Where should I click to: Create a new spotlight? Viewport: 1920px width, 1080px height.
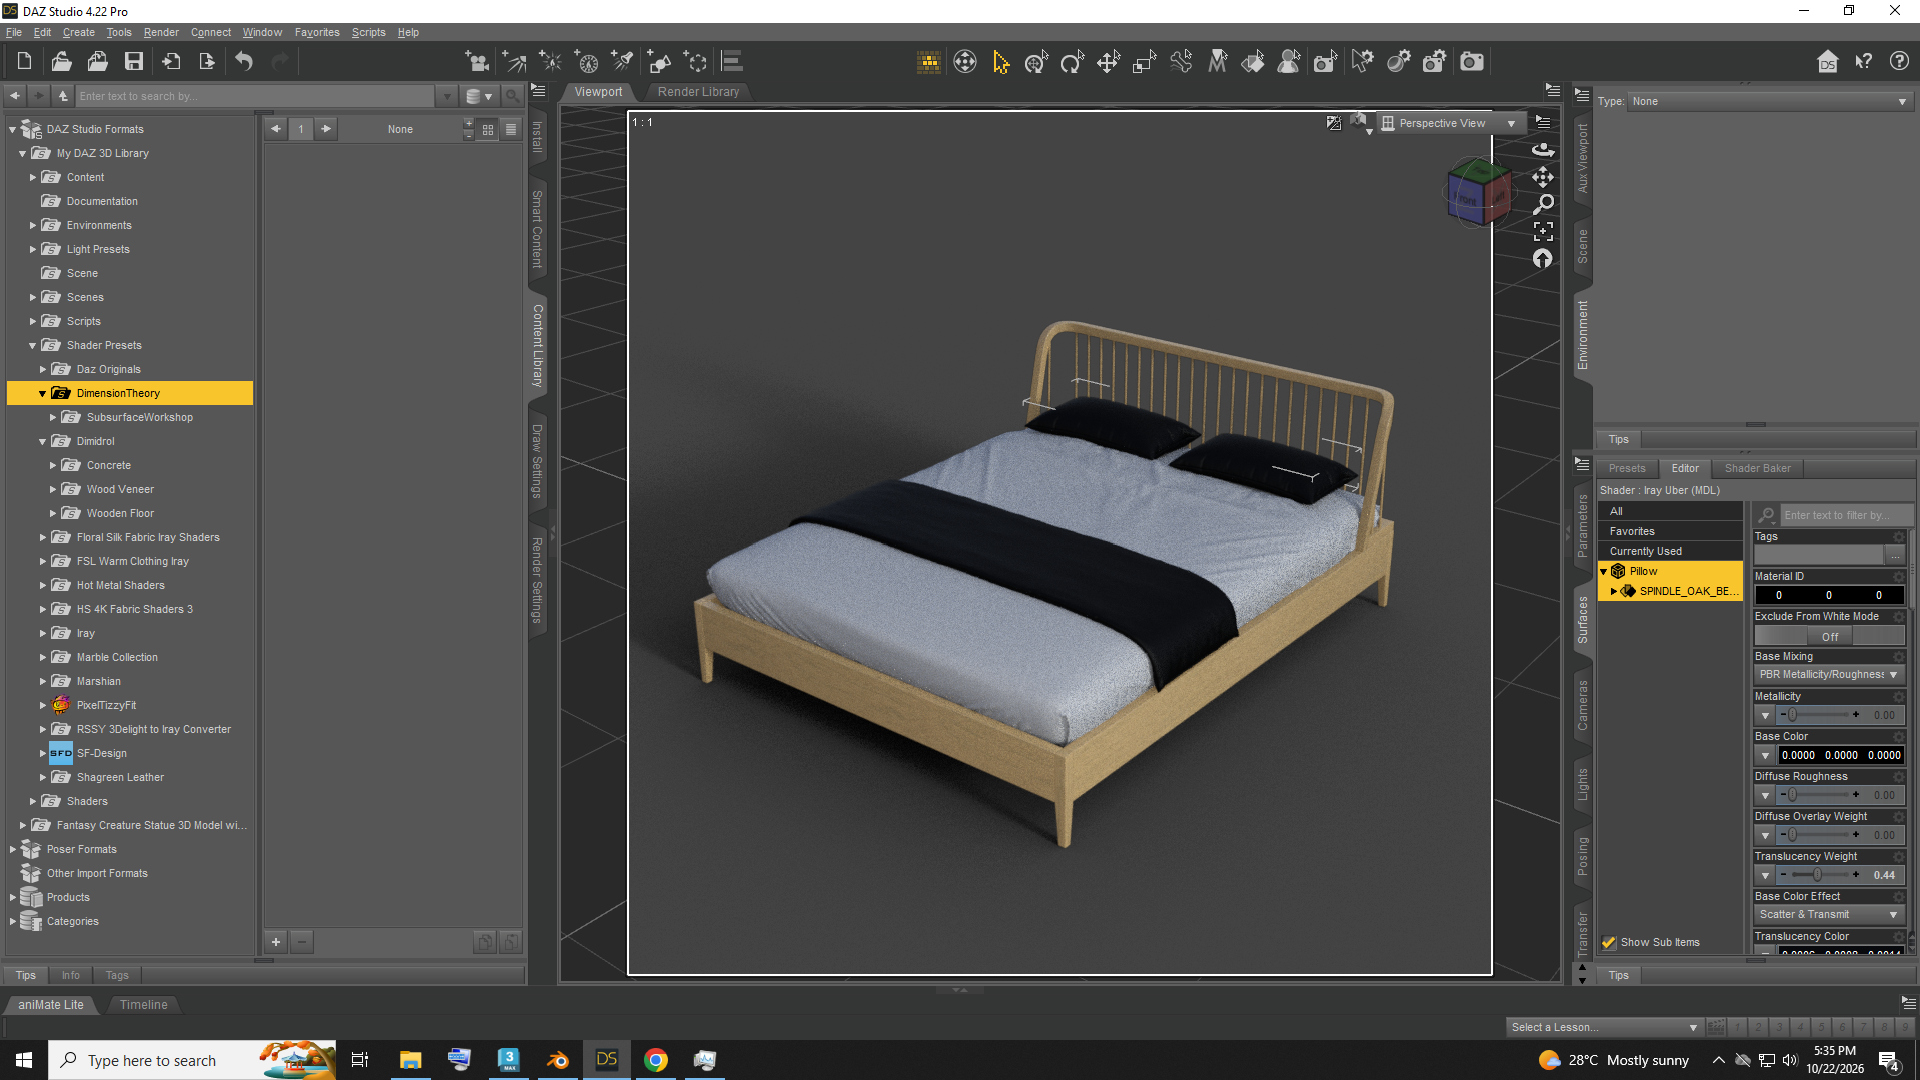click(623, 62)
